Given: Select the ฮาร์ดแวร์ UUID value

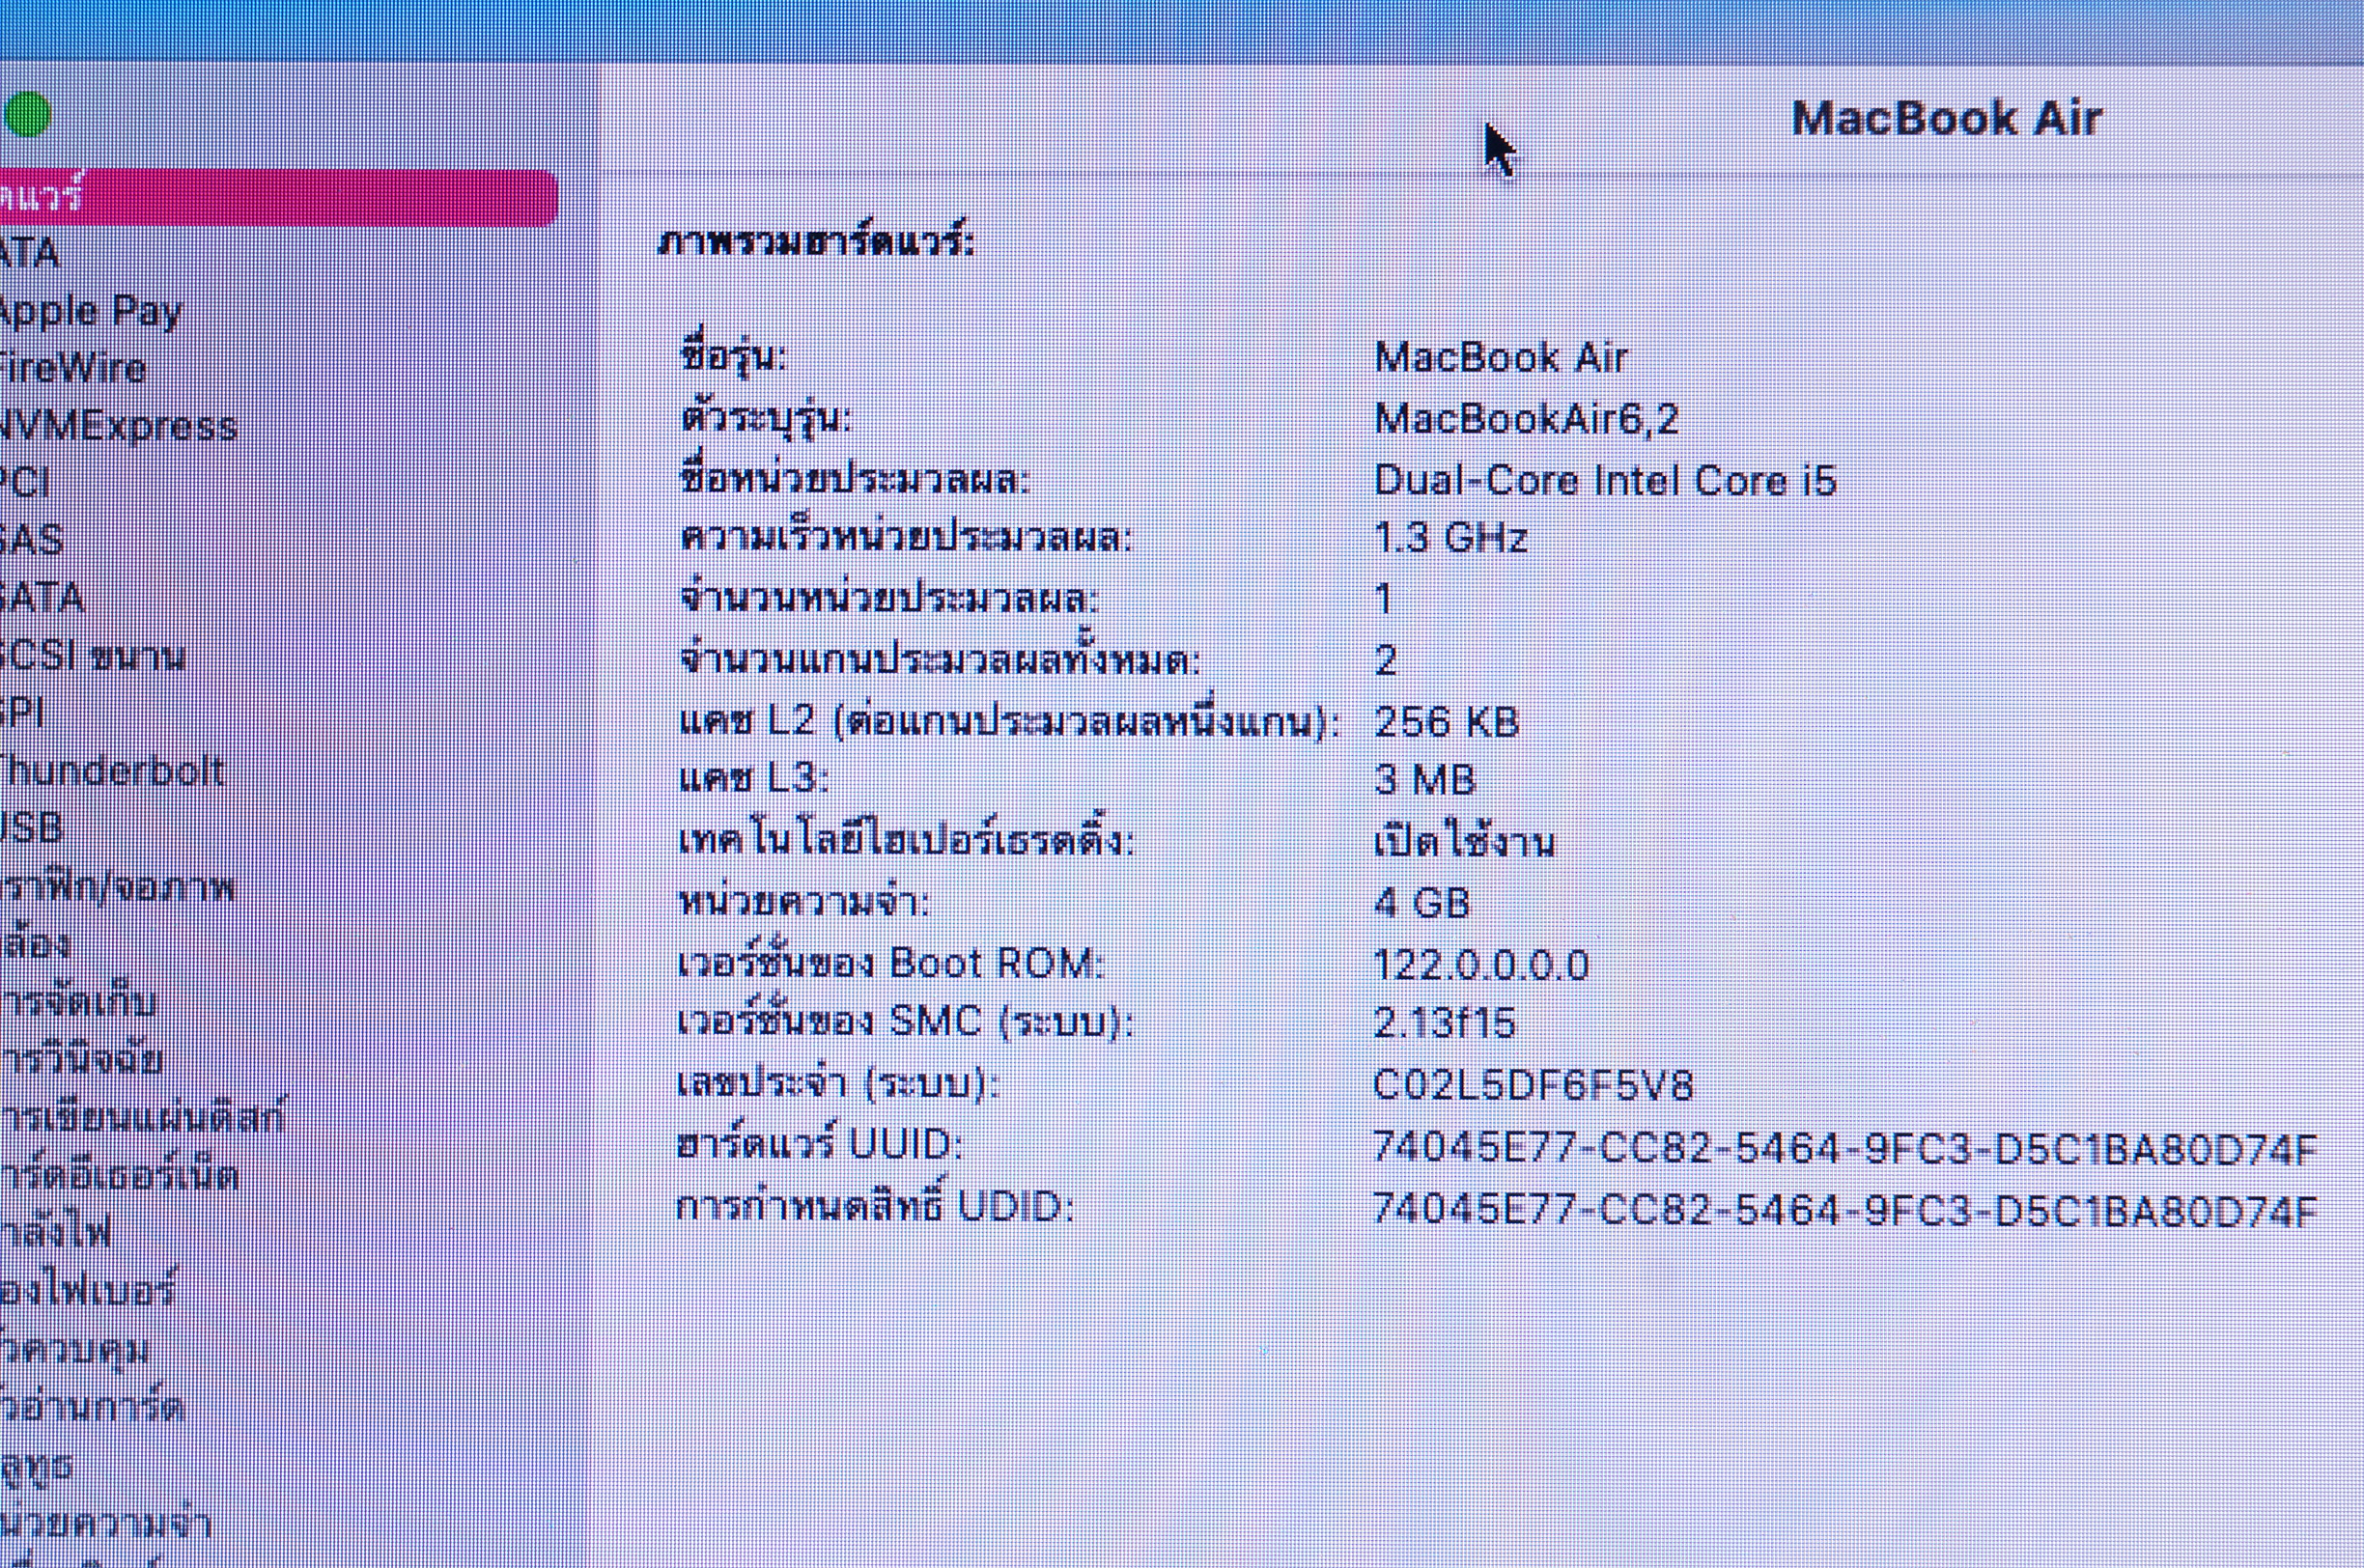Looking at the screenshot, I should point(1845,1149).
